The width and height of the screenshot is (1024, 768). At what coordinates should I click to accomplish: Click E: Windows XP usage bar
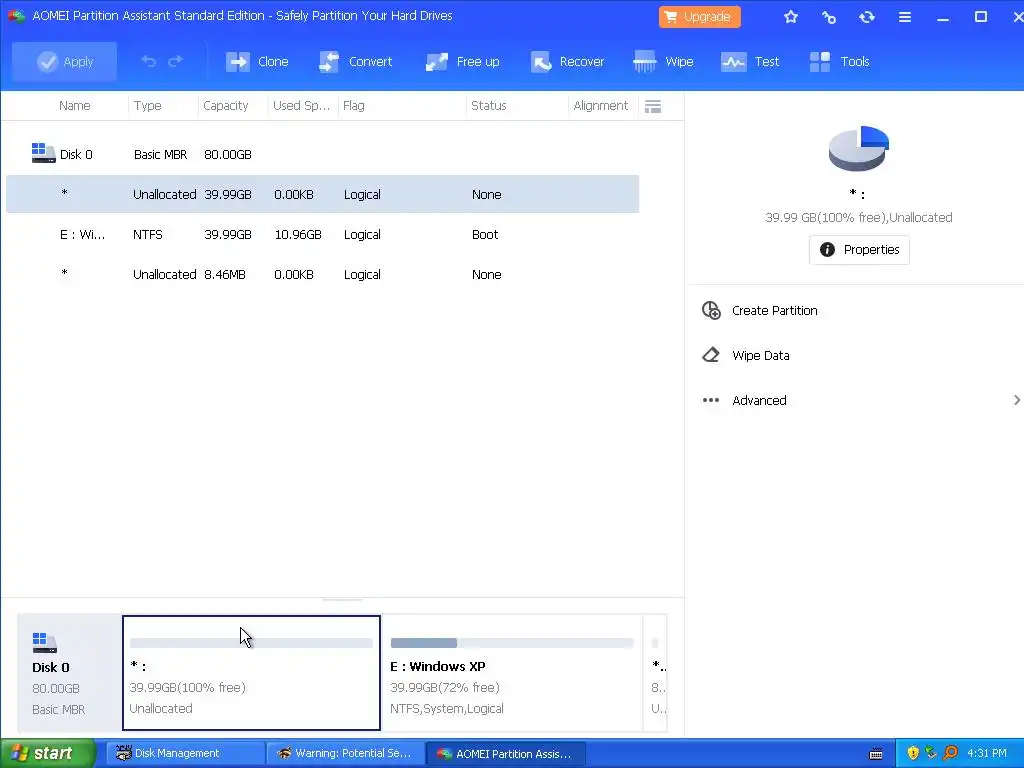pyautogui.click(x=512, y=643)
